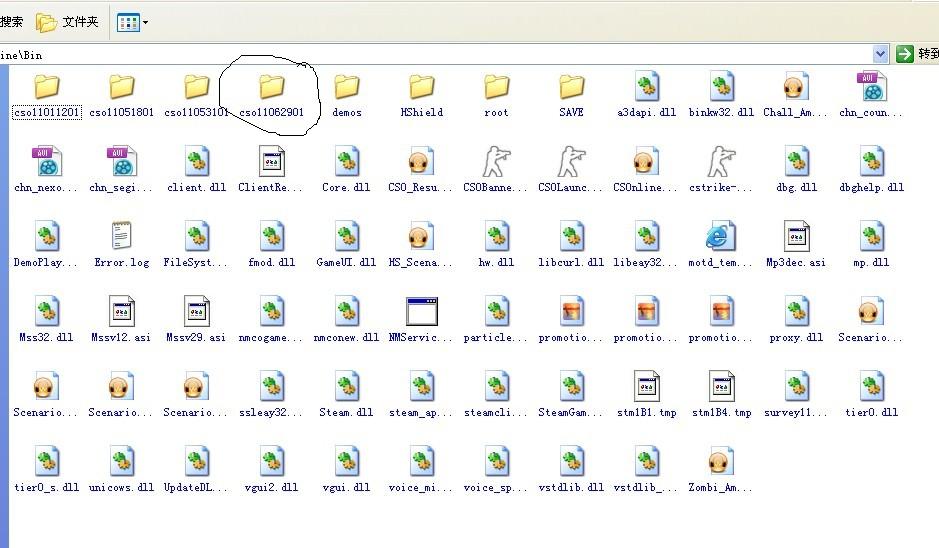This screenshot has height=548, width=939.
Task: Toggle the 文件夹 folders pane button
Action: pos(67,22)
